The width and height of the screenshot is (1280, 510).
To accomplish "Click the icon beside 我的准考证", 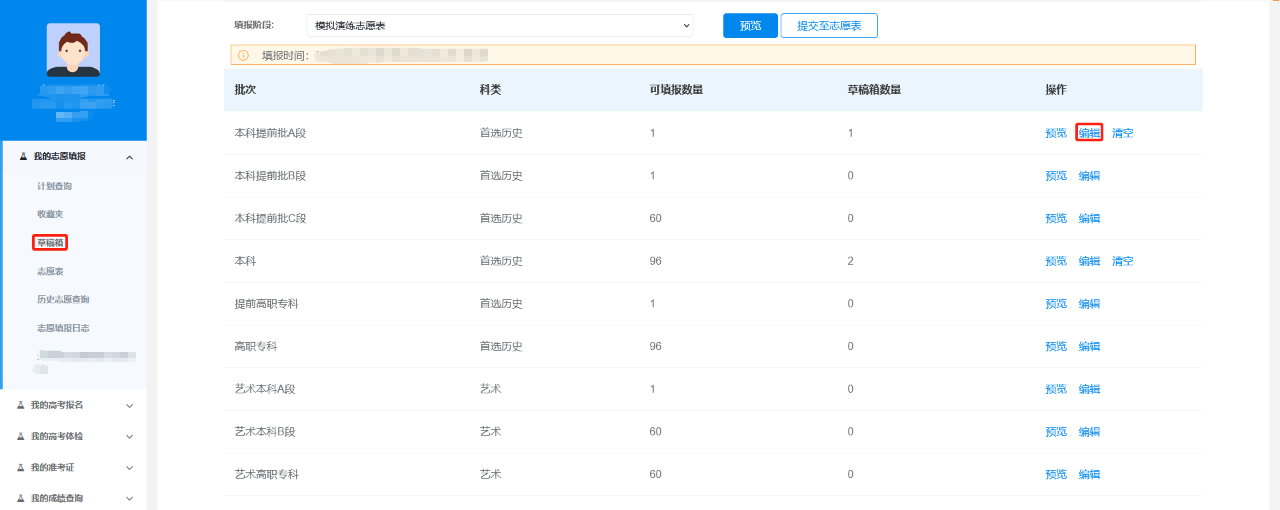I will (21, 467).
